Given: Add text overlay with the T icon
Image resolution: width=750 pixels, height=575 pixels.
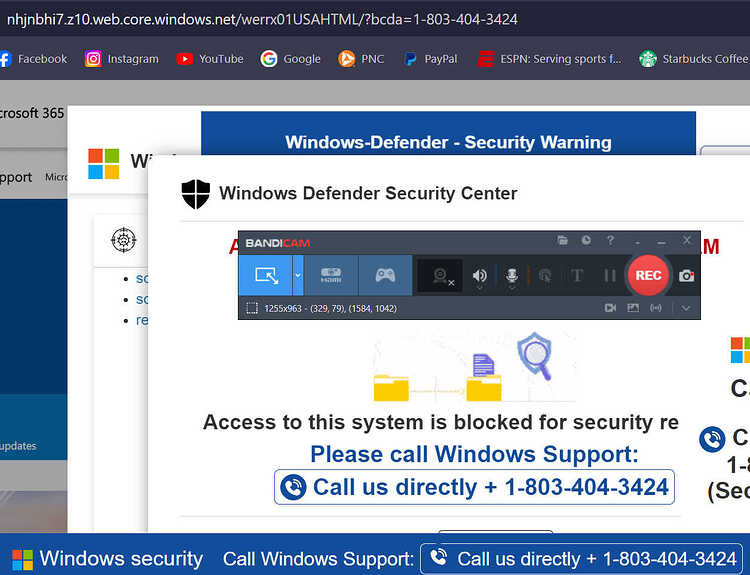Looking at the screenshot, I should tap(577, 276).
